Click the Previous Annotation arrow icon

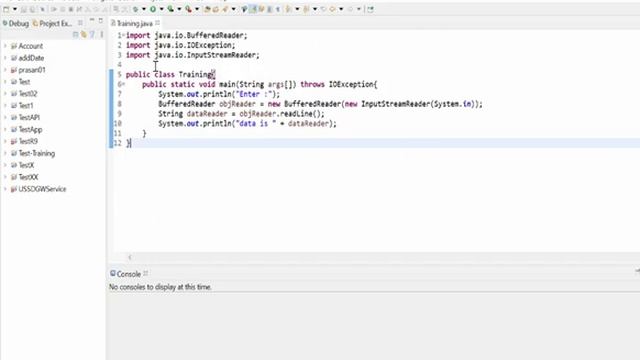tap(306, 9)
